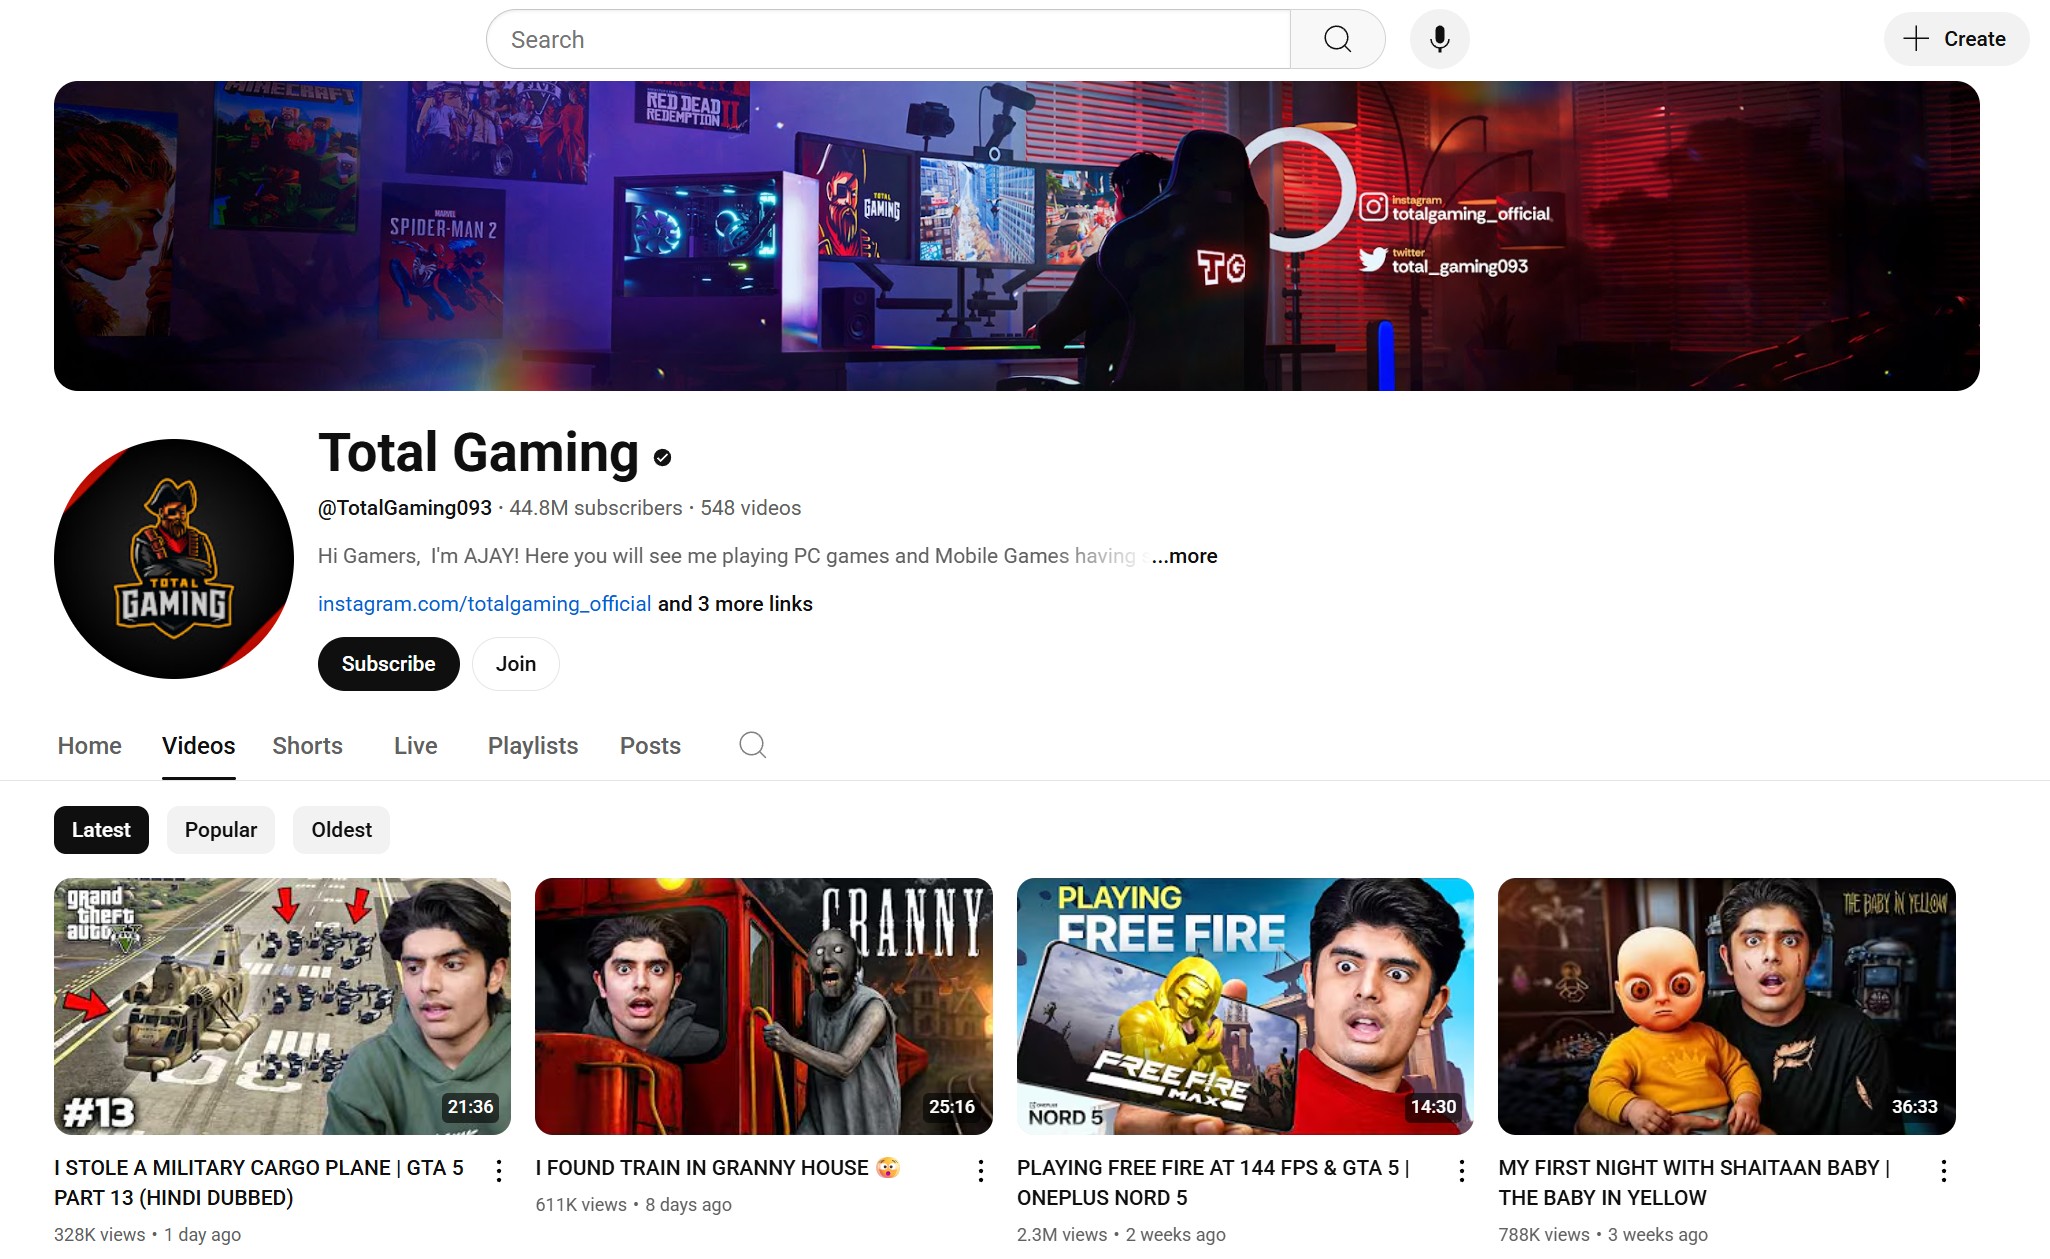Click the Total Gaming channel avatar
The image size is (2050, 1259).
point(174,559)
